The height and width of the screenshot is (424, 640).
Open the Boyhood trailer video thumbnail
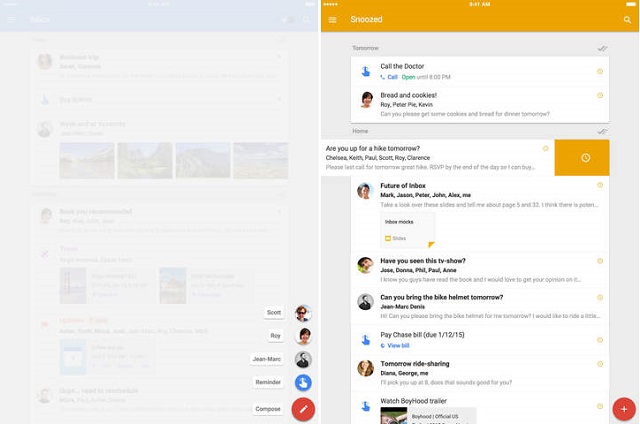click(394, 415)
